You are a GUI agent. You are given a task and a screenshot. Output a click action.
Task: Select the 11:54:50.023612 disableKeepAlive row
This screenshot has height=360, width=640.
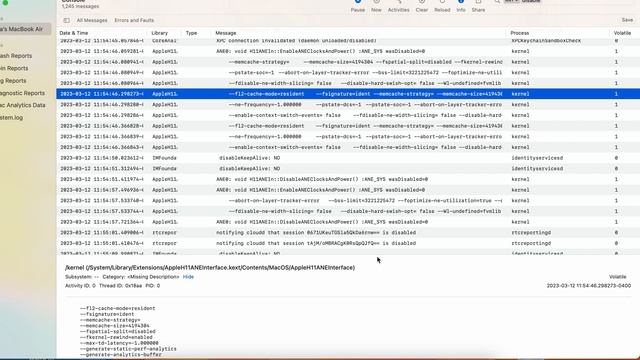pos(348,158)
